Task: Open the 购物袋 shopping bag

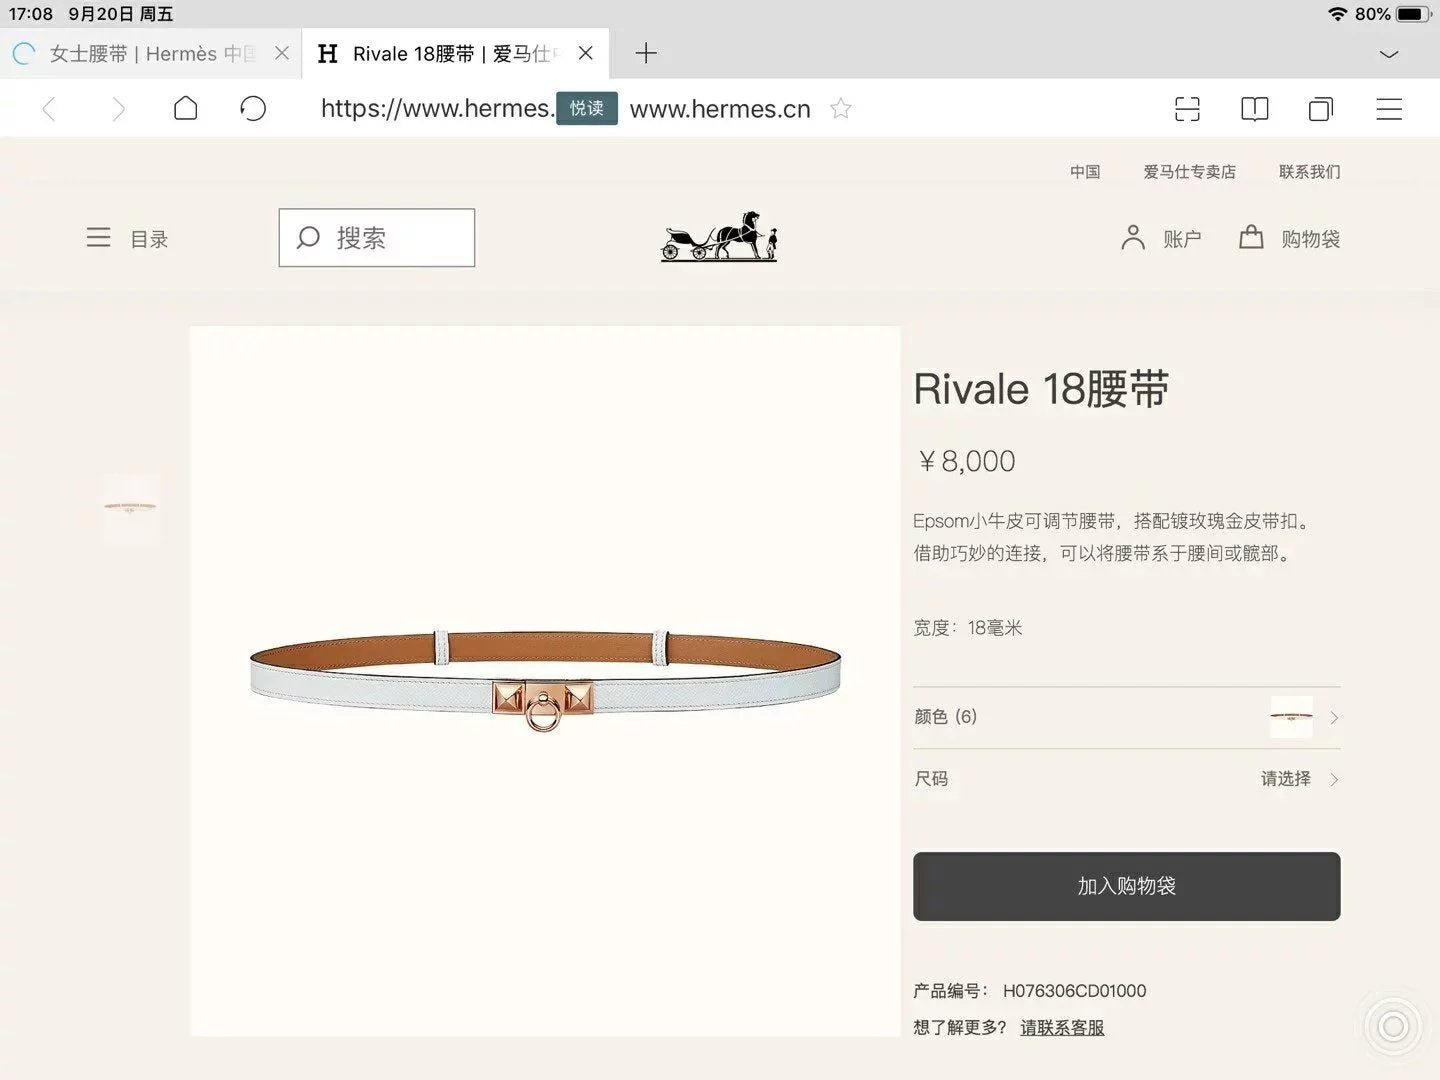Action: point(1290,238)
